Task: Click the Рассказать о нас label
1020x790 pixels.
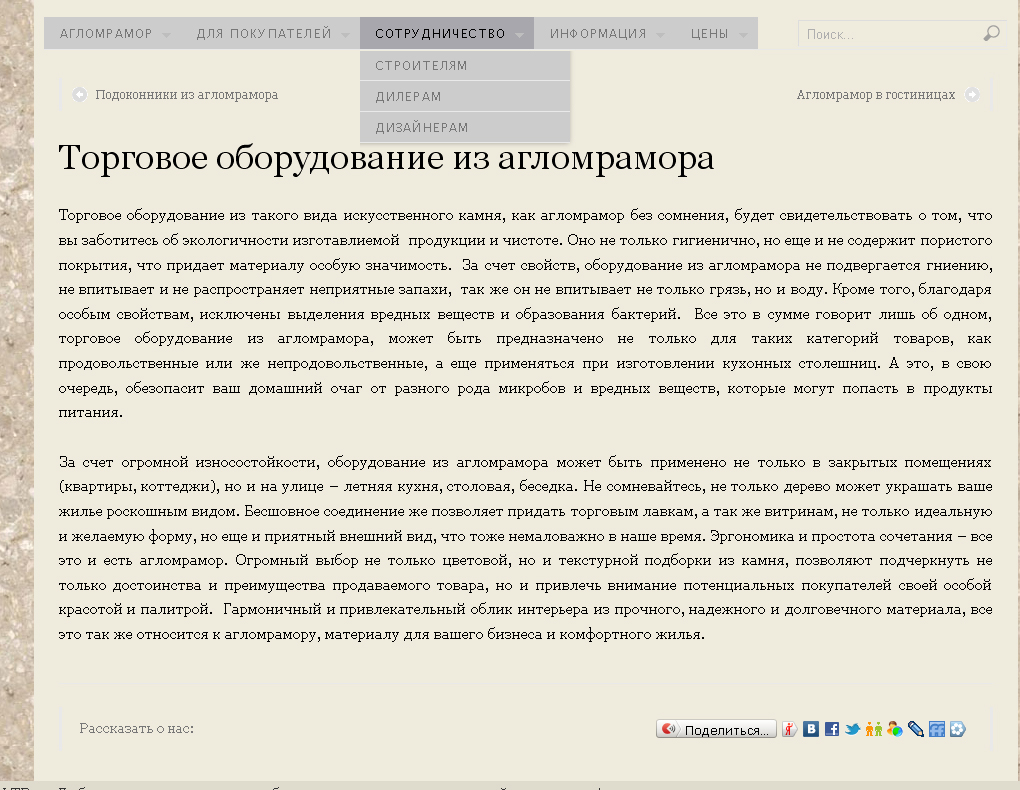Action: point(137,729)
